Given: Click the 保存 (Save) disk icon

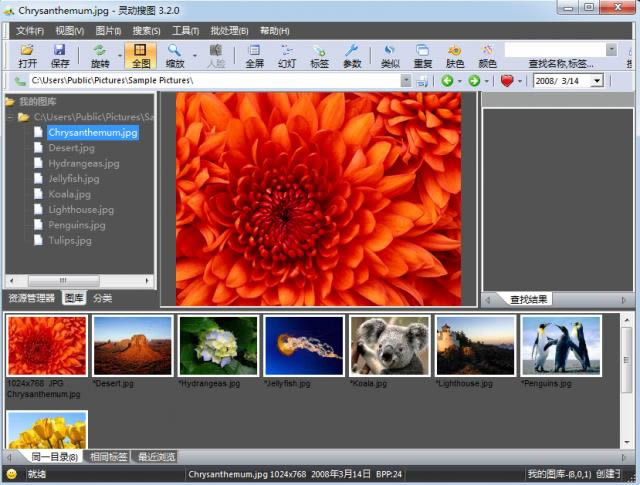Looking at the screenshot, I should [x=60, y=55].
